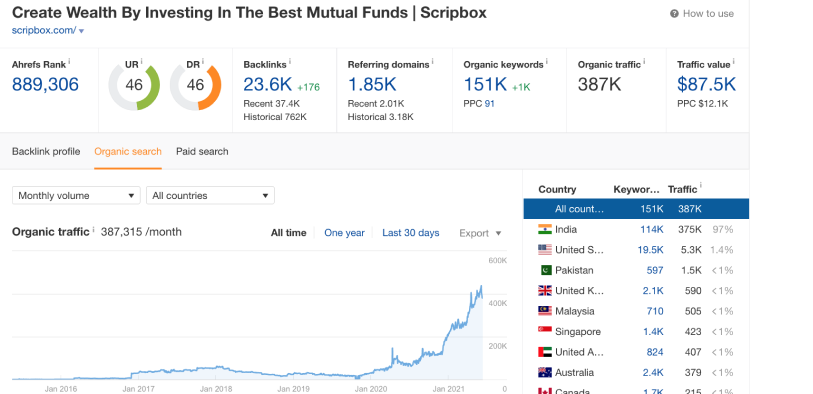Click the 2021 peak on traffic chart

click(481, 286)
